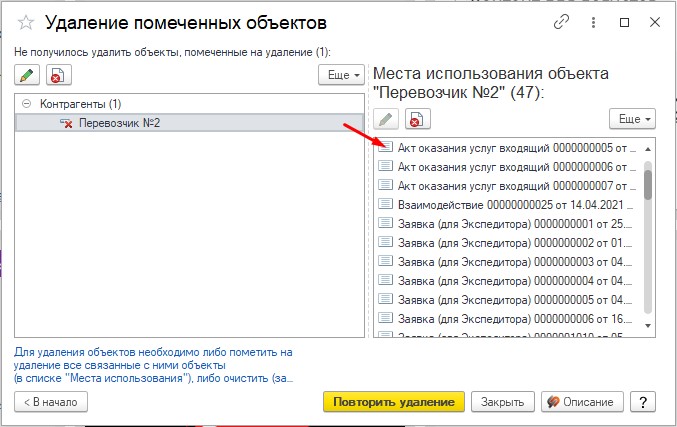
Task: Open help with the question mark button
Action: (x=643, y=402)
